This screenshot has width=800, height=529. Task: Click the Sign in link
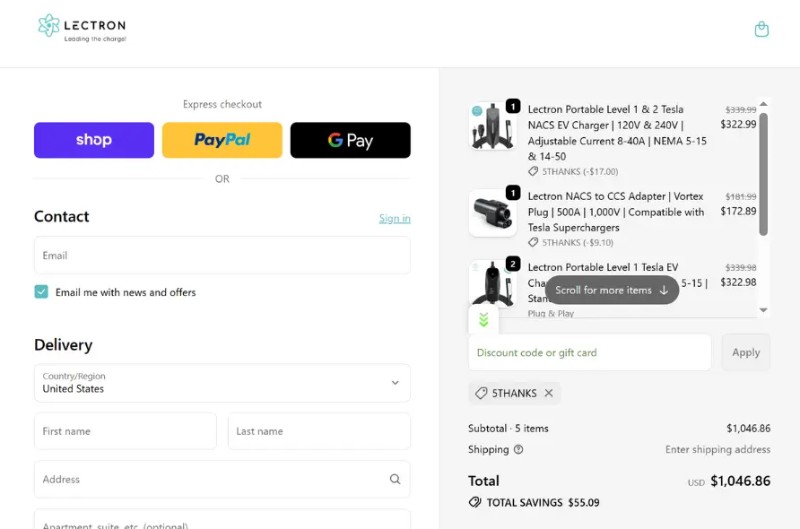(x=394, y=218)
